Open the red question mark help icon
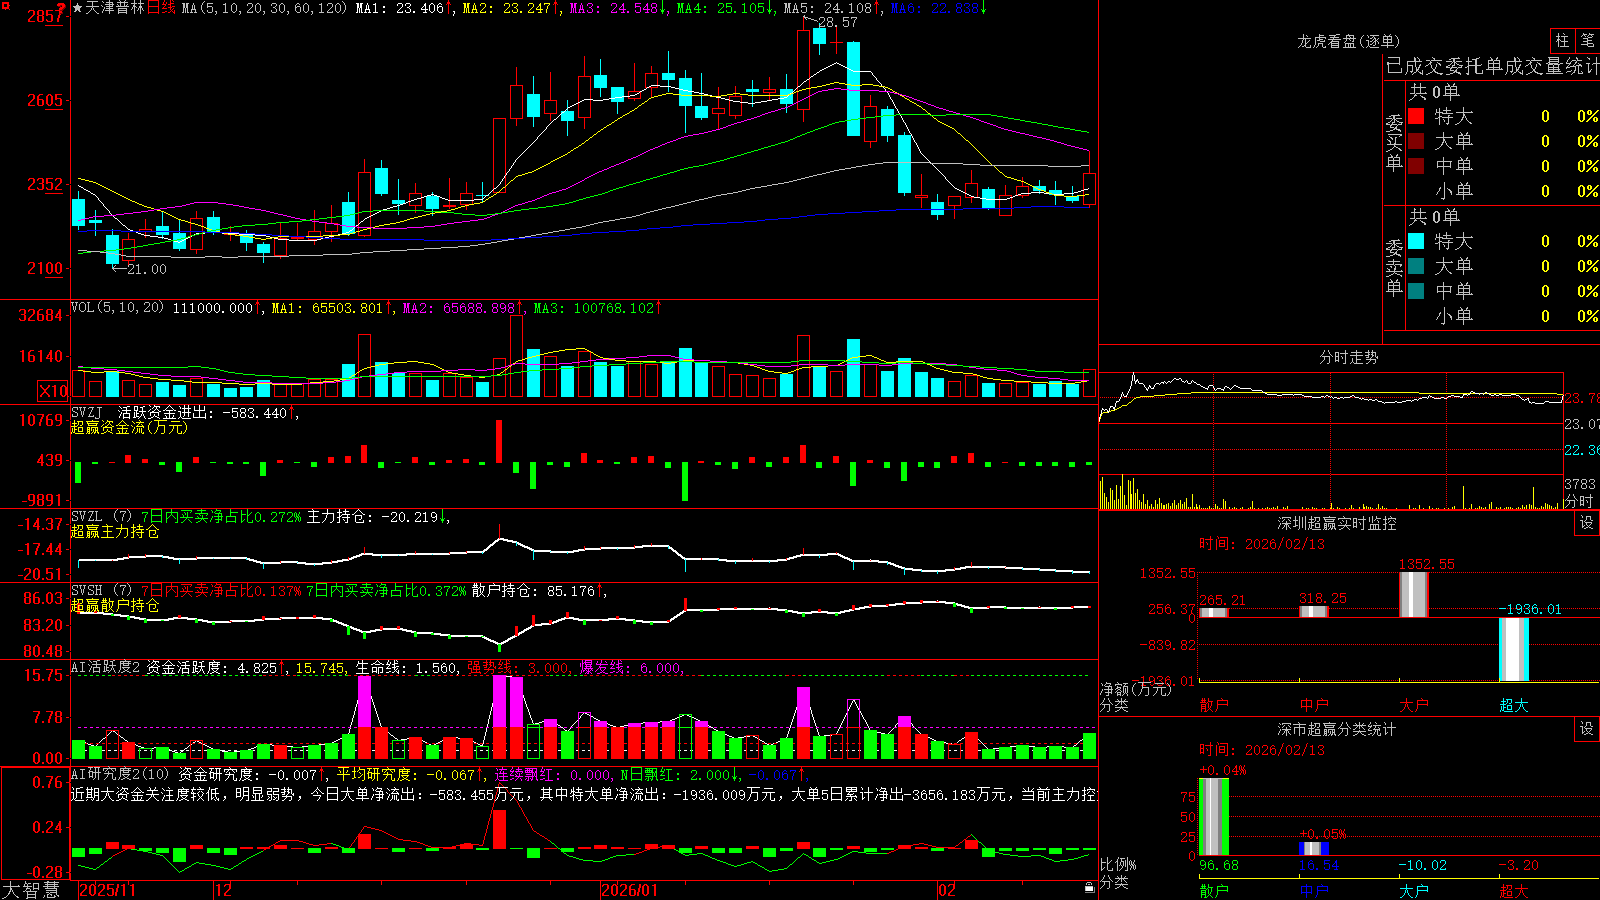This screenshot has height=900, width=1600. (x=63, y=8)
